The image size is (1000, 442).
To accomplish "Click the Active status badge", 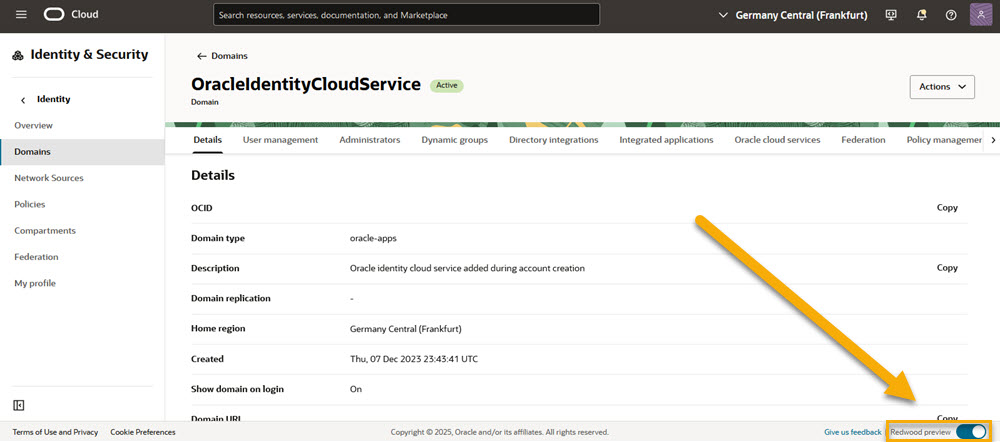I will pos(446,85).
